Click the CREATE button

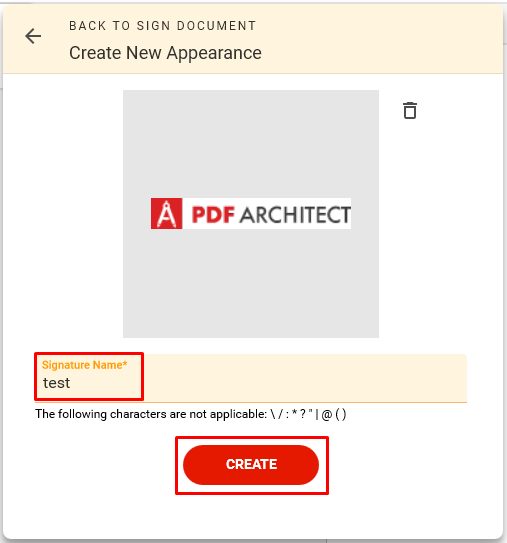click(x=251, y=464)
